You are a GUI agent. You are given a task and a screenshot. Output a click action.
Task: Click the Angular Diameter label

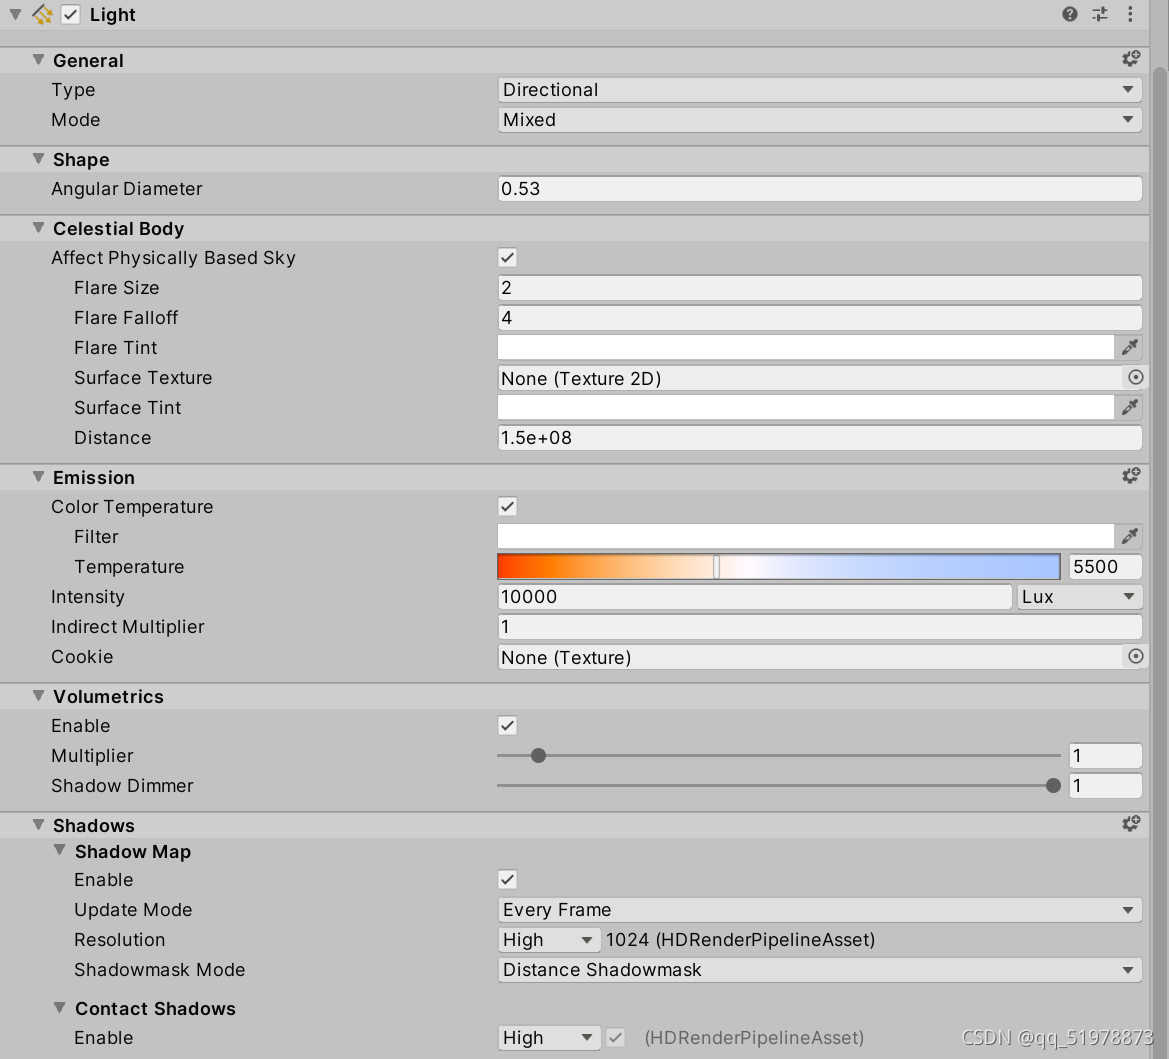click(x=127, y=189)
